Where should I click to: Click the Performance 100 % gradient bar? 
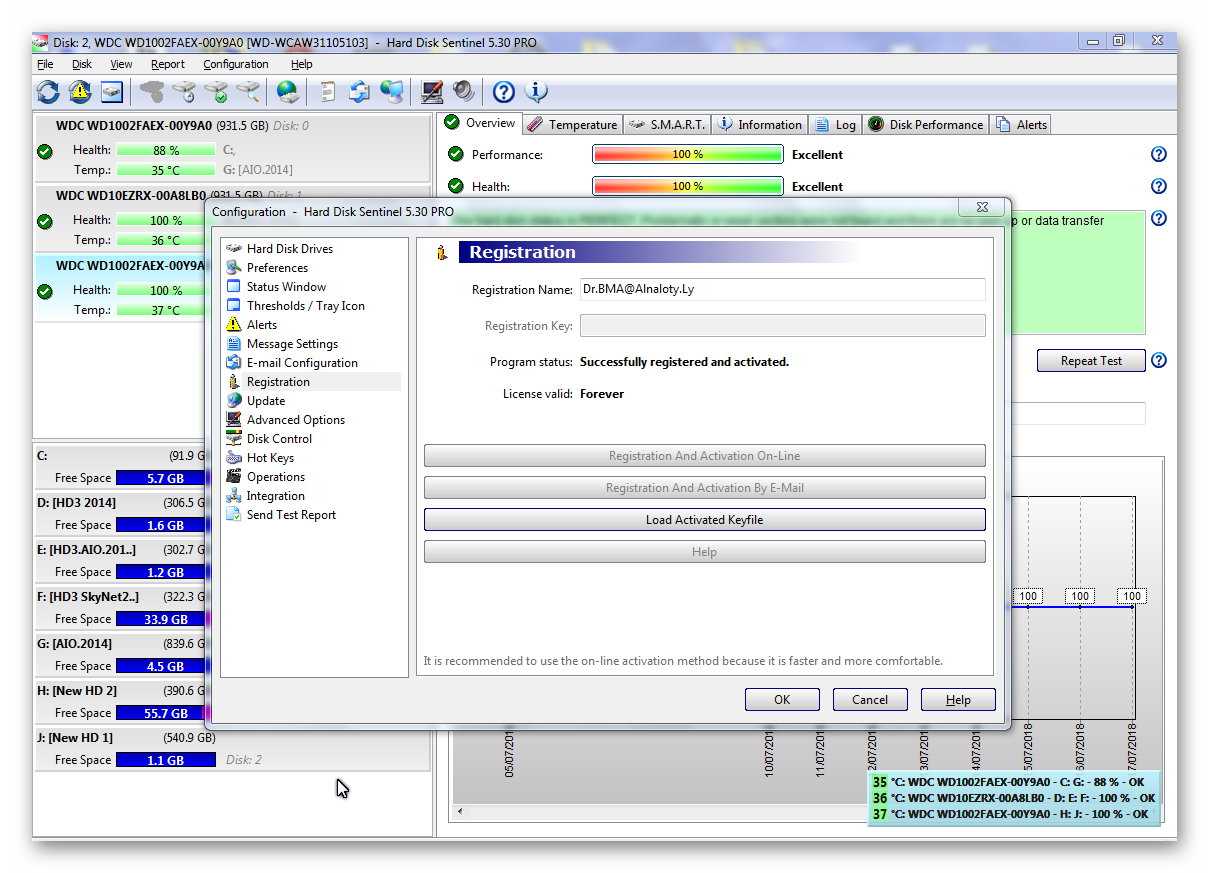pyautogui.click(x=688, y=154)
